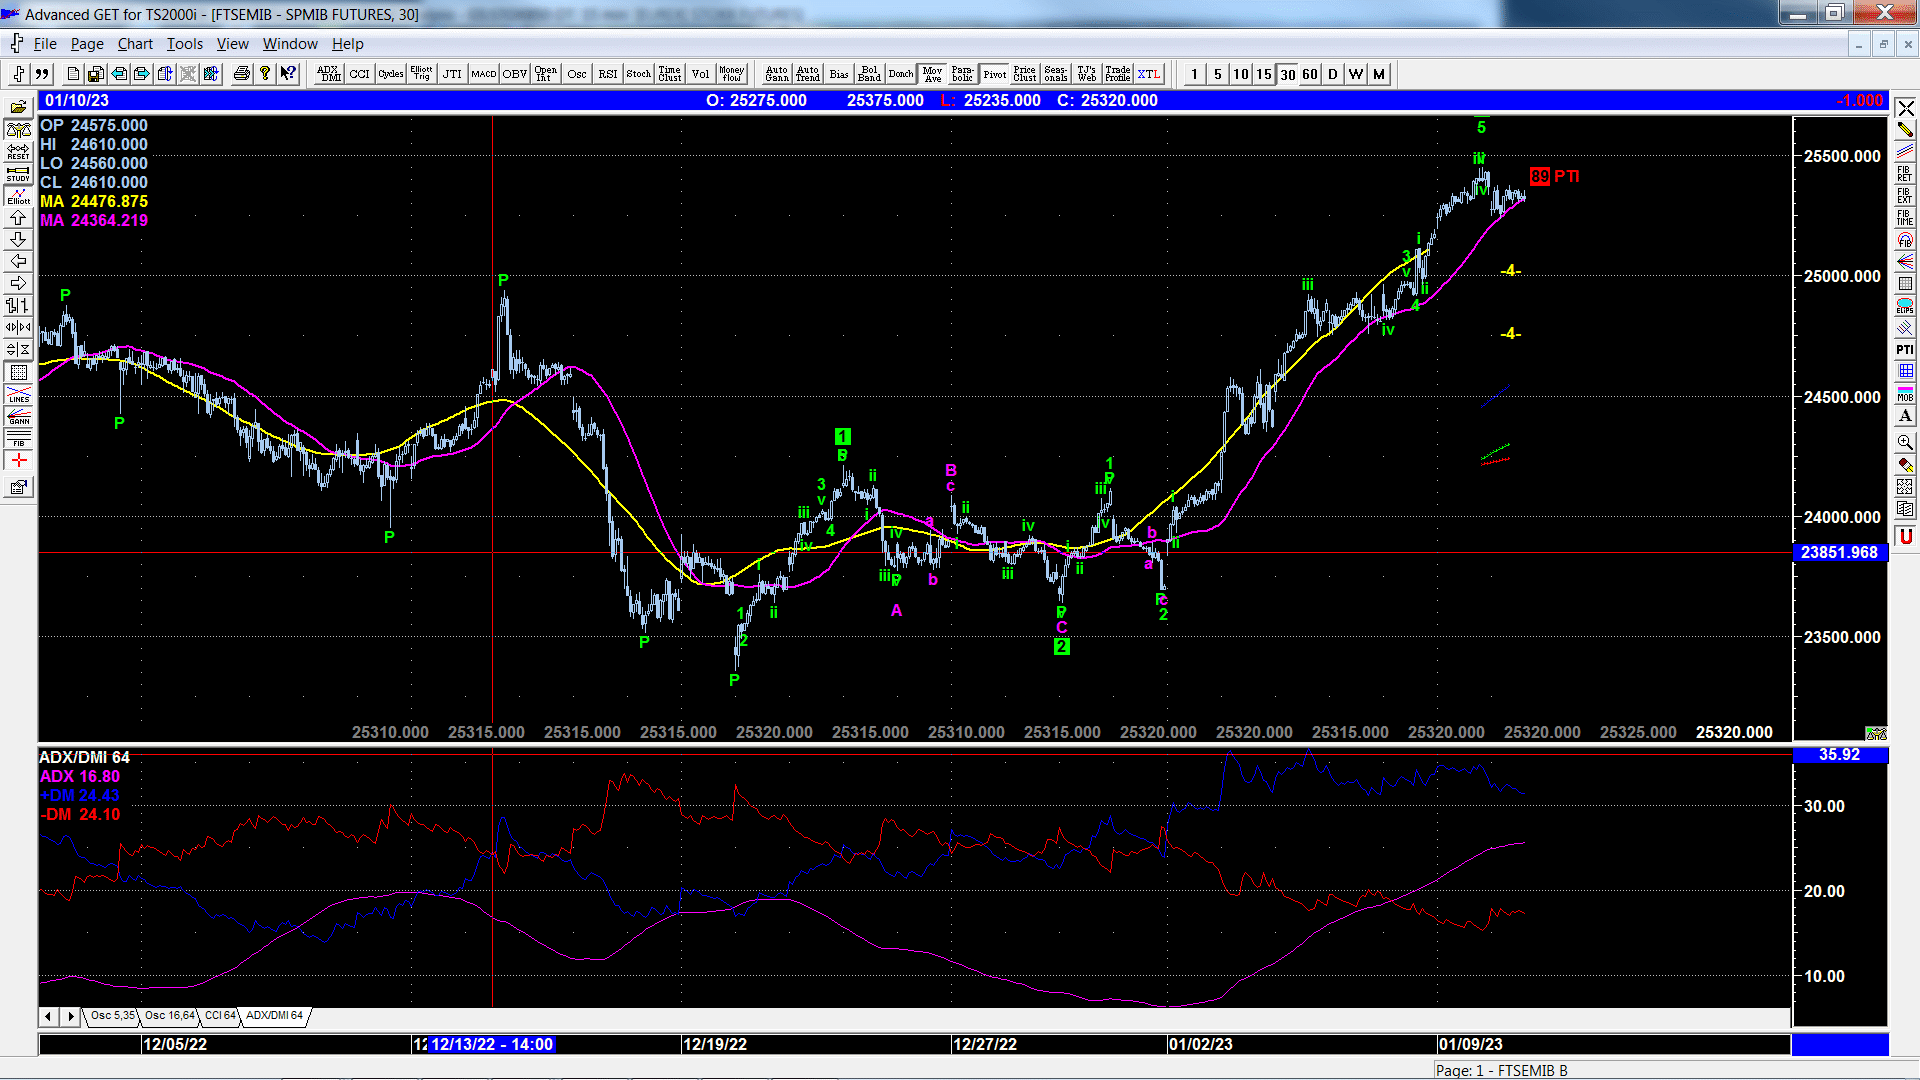Open the Chart menu
The width and height of the screenshot is (1920, 1080).
pos(135,44)
